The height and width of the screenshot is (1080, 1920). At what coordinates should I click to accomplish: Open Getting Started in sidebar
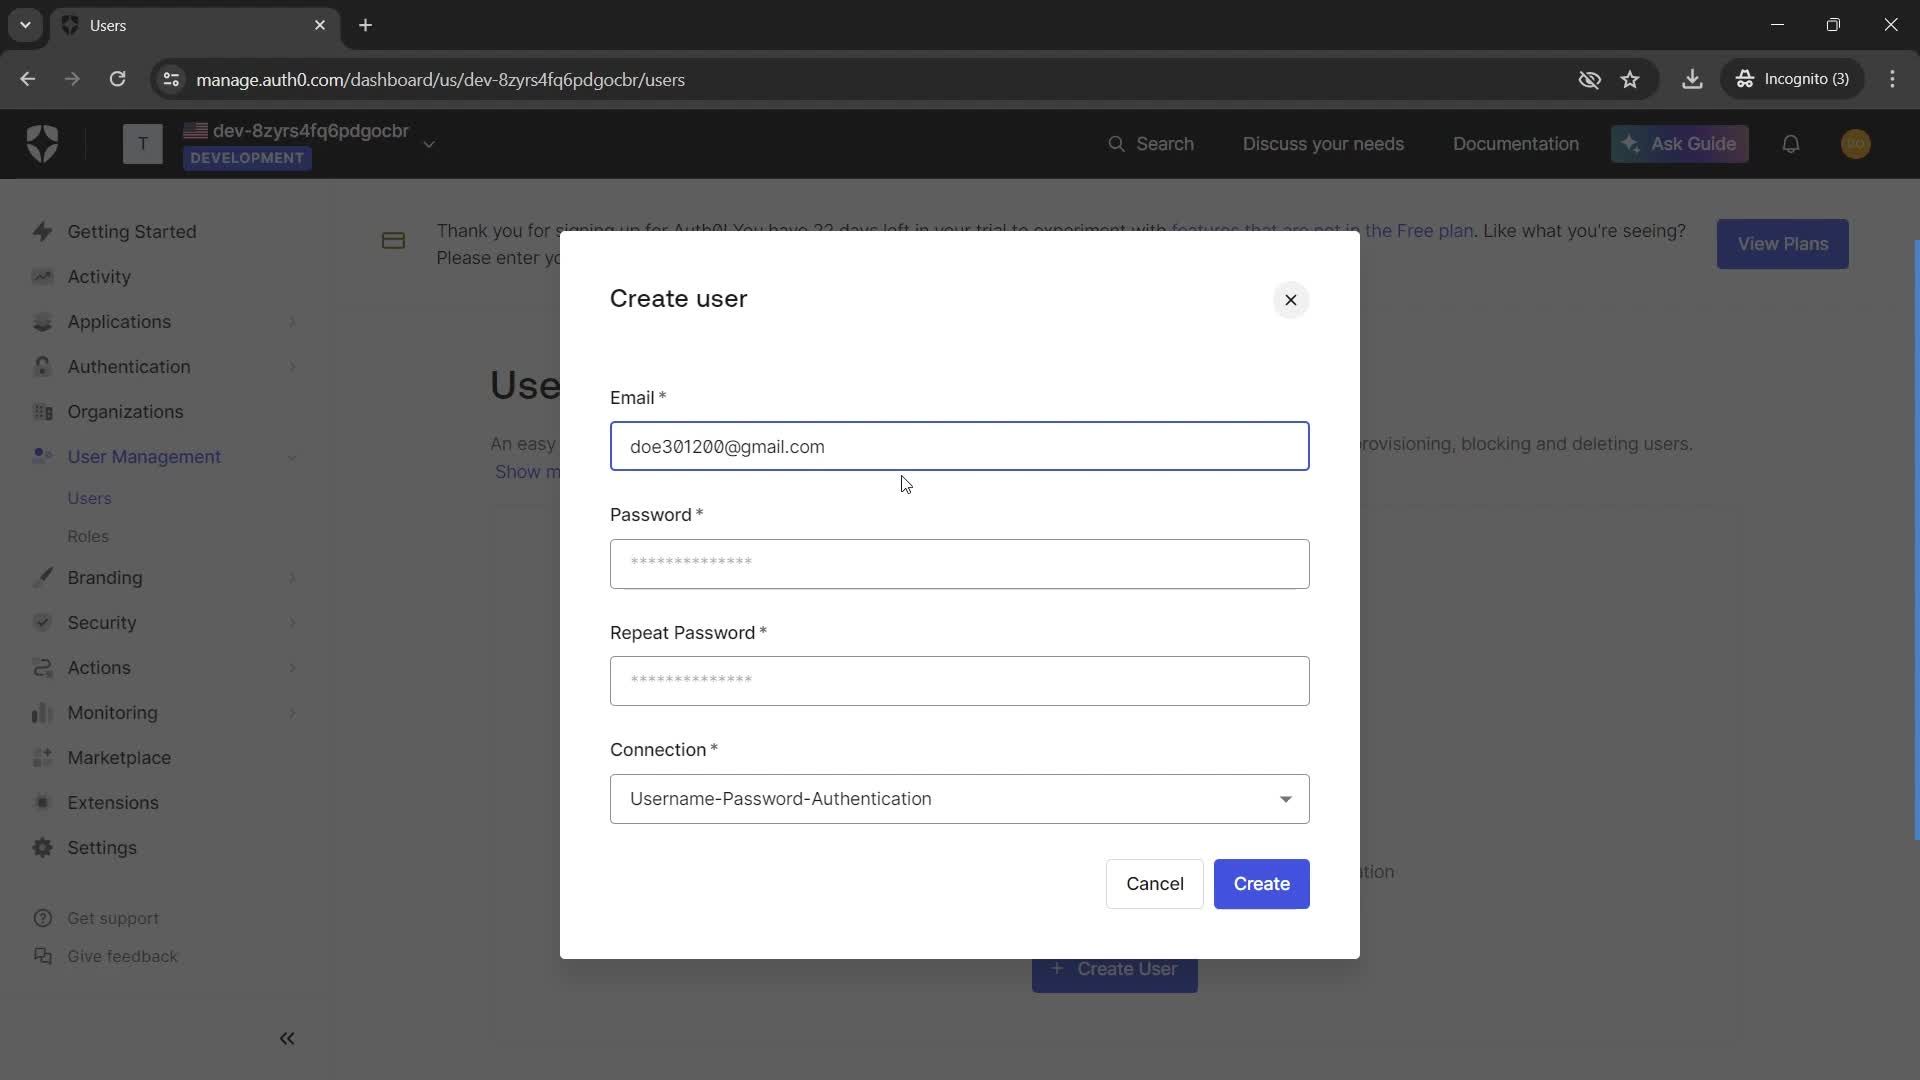[x=131, y=232]
